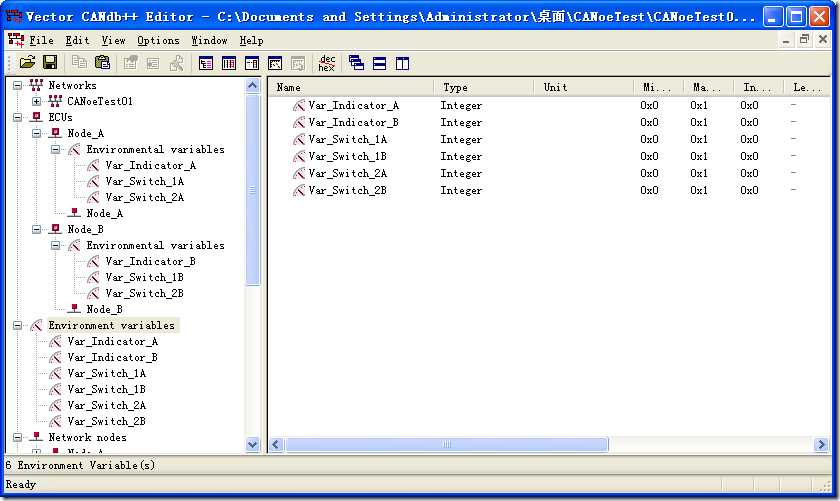Select Var_Switch_2A under Node_A in tree
840x501 pixels.
145,197
